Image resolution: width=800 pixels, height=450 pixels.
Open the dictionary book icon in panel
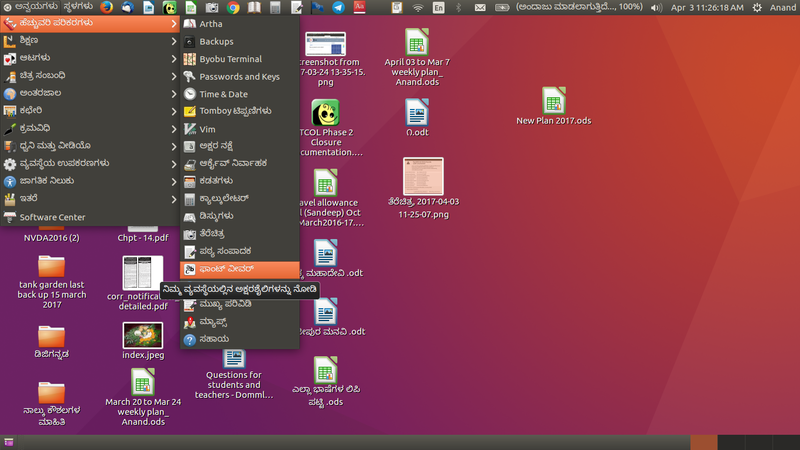tap(254, 7)
